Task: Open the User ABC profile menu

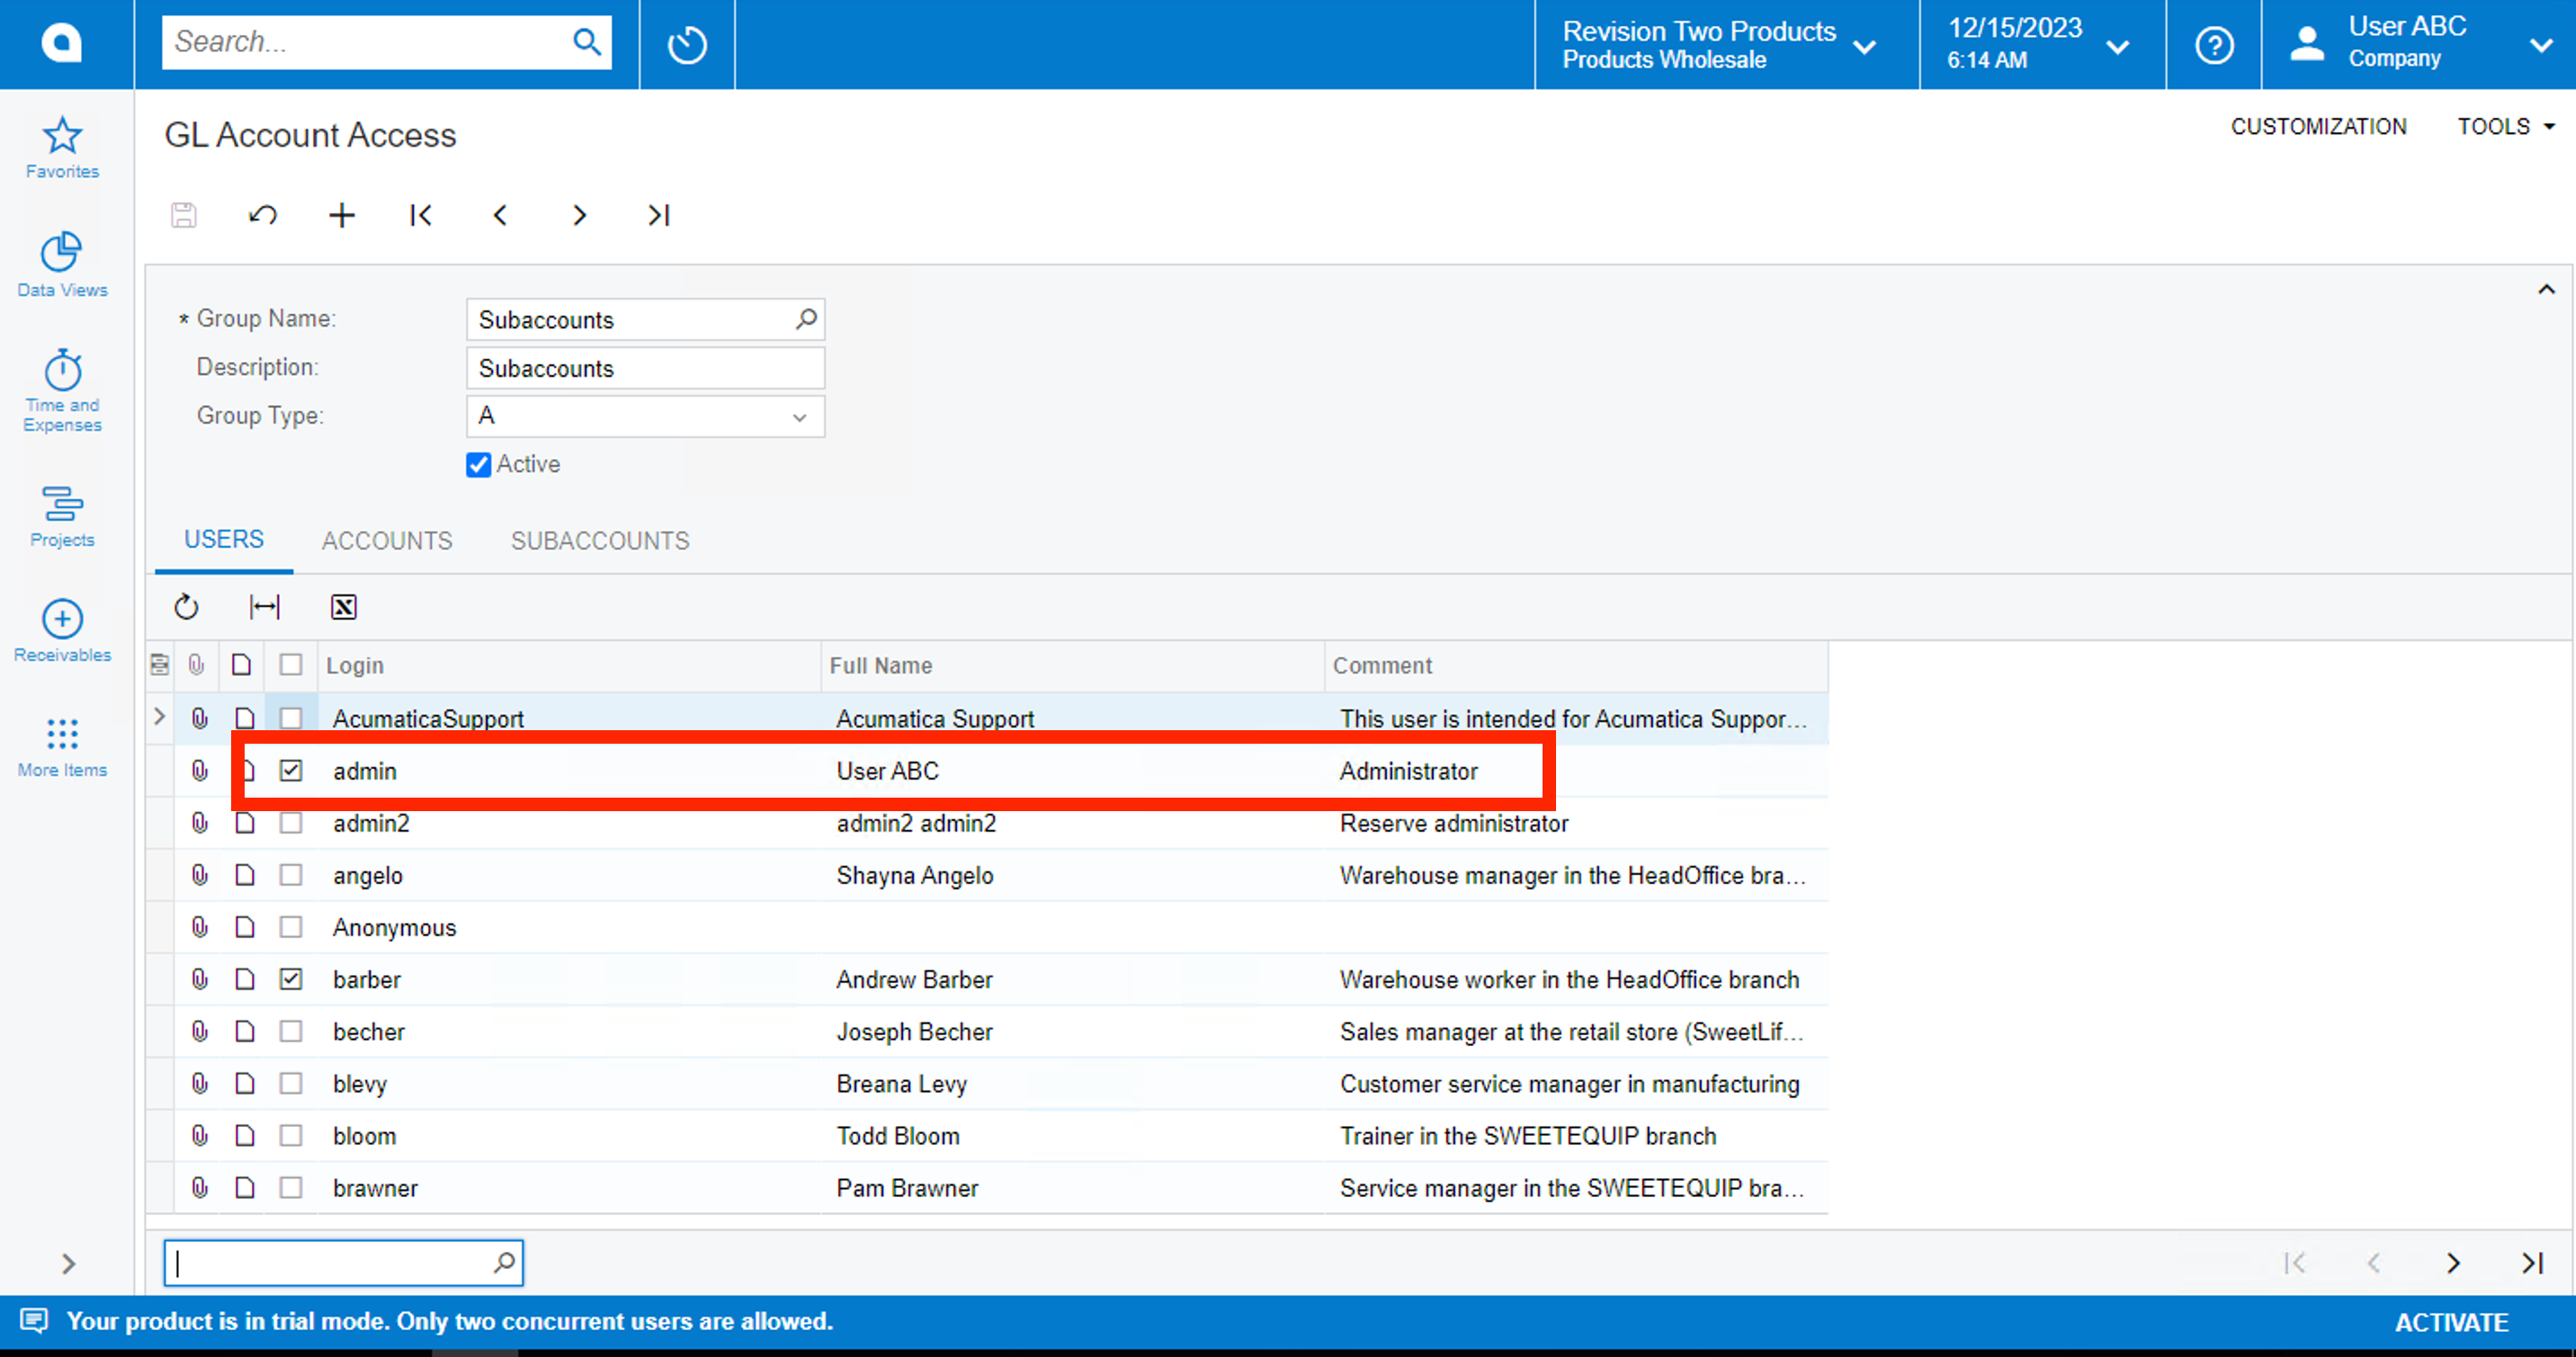Action: pyautogui.click(x=2418, y=45)
